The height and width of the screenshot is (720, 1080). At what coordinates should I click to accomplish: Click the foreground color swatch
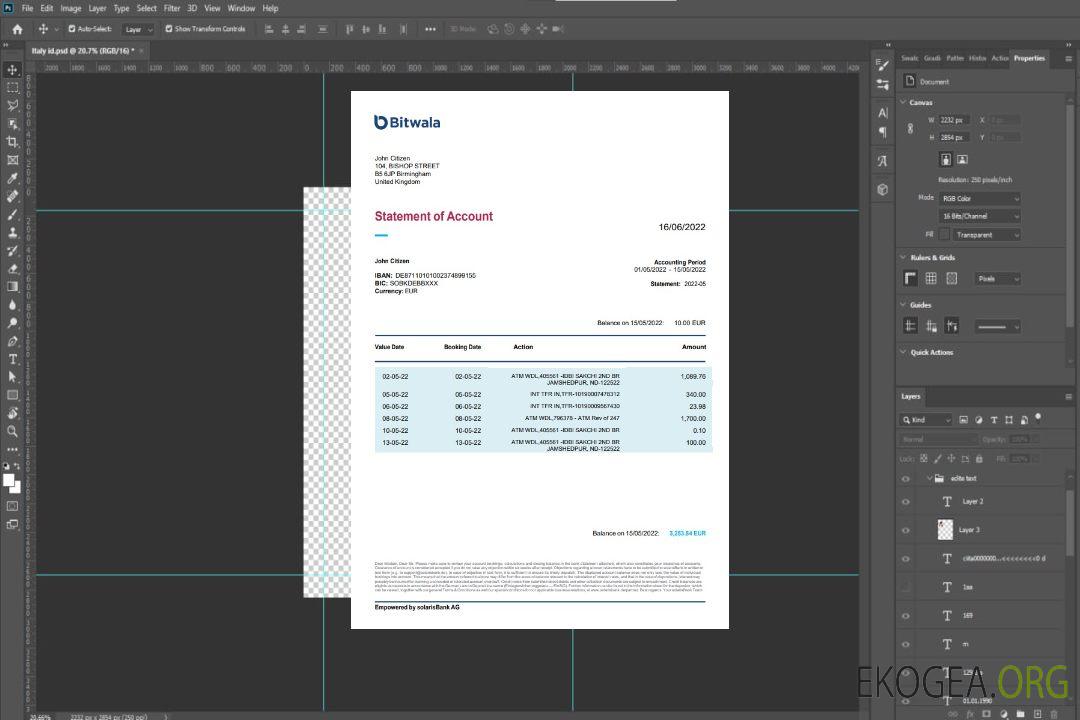9,480
